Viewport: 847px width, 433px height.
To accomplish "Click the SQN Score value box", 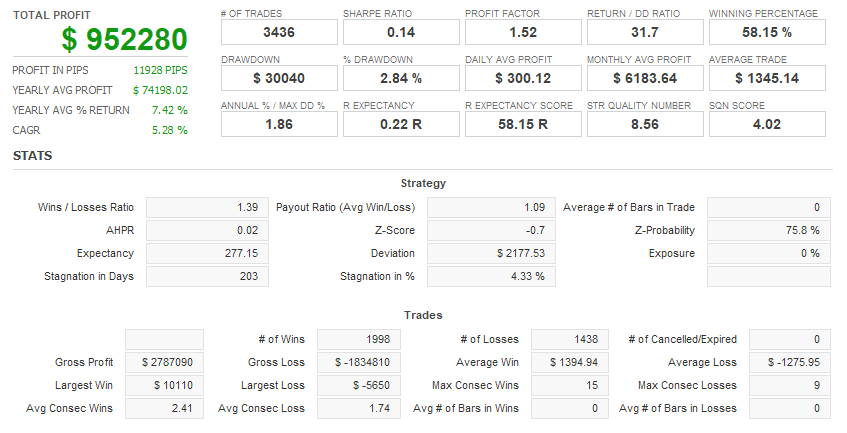I will (x=767, y=124).
